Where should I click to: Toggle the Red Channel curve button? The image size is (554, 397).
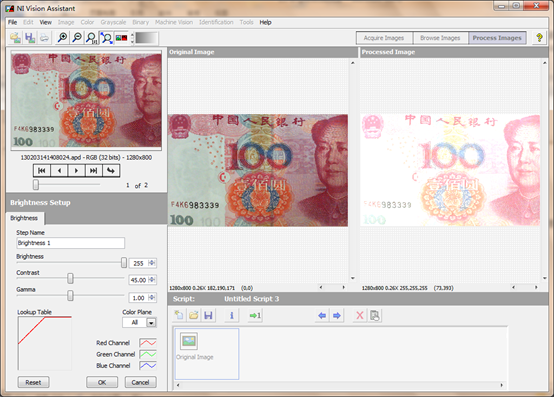point(148,343)
